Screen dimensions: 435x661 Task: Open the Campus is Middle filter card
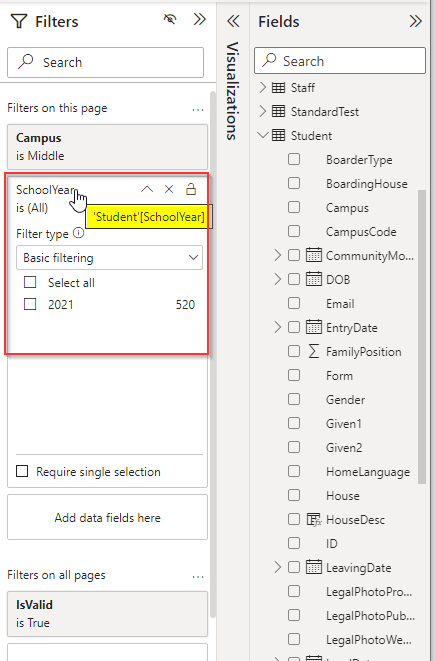[x=107, y=147]
